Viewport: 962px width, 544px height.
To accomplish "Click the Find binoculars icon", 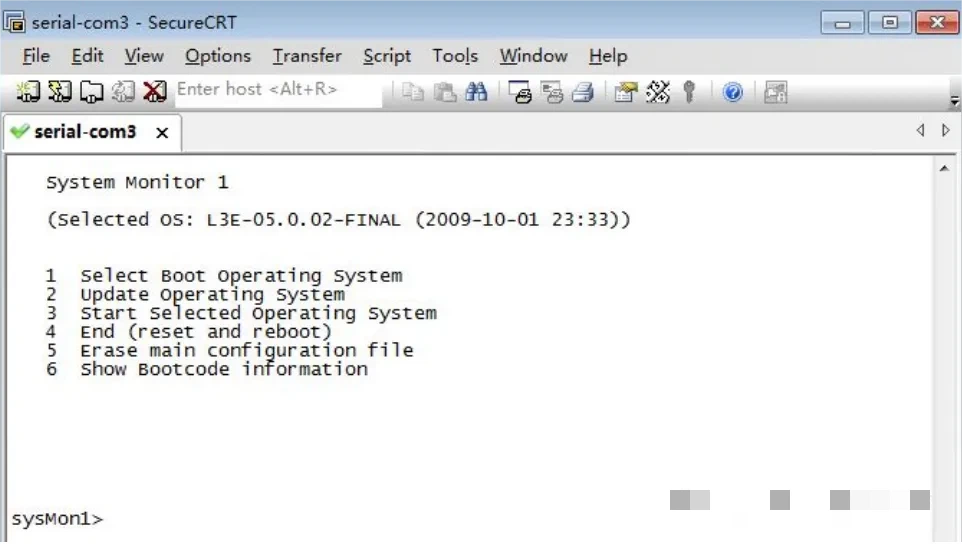I will 476,92.
